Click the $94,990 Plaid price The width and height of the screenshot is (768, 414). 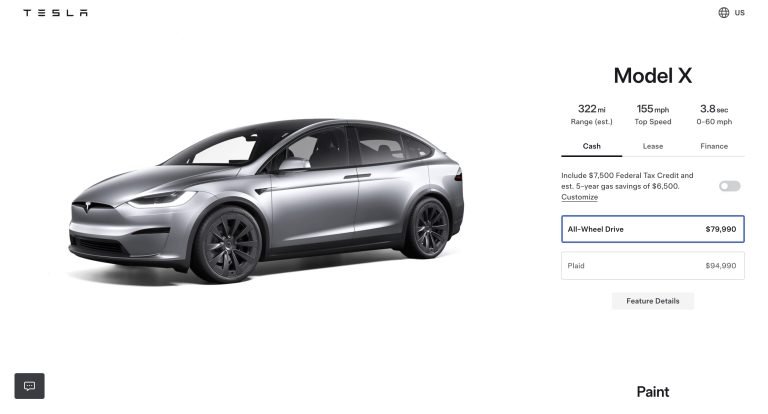(720, 266)
